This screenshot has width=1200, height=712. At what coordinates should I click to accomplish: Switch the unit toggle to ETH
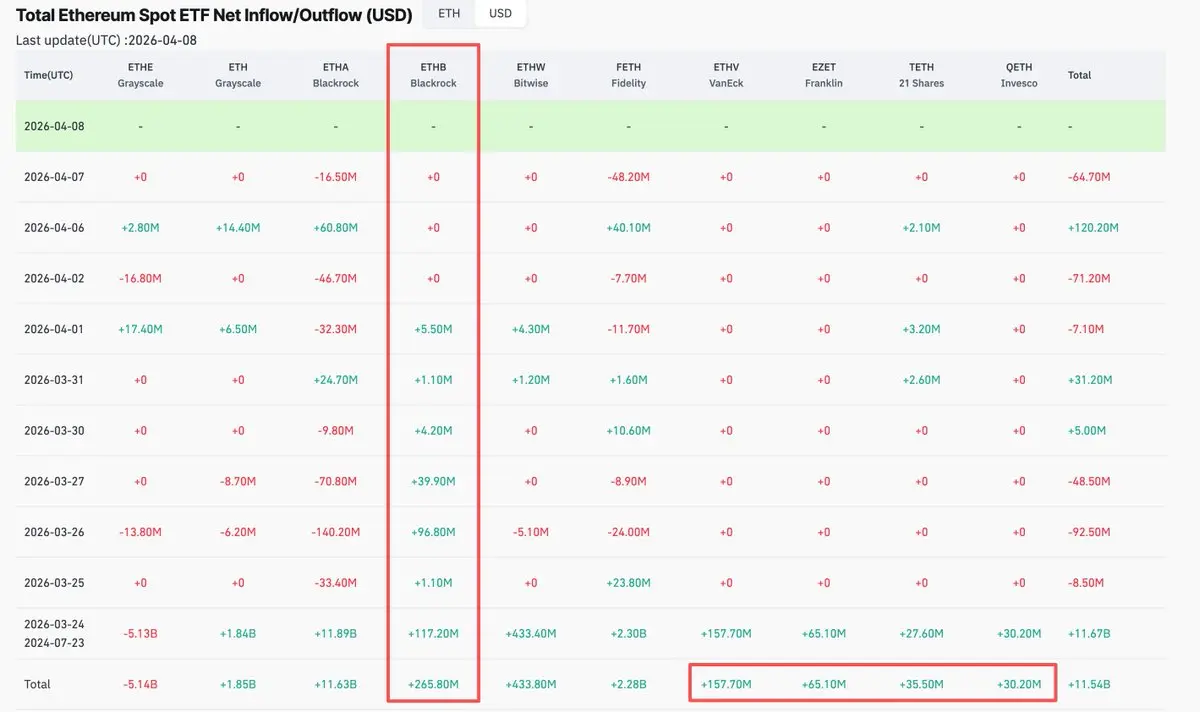[449, 14]
